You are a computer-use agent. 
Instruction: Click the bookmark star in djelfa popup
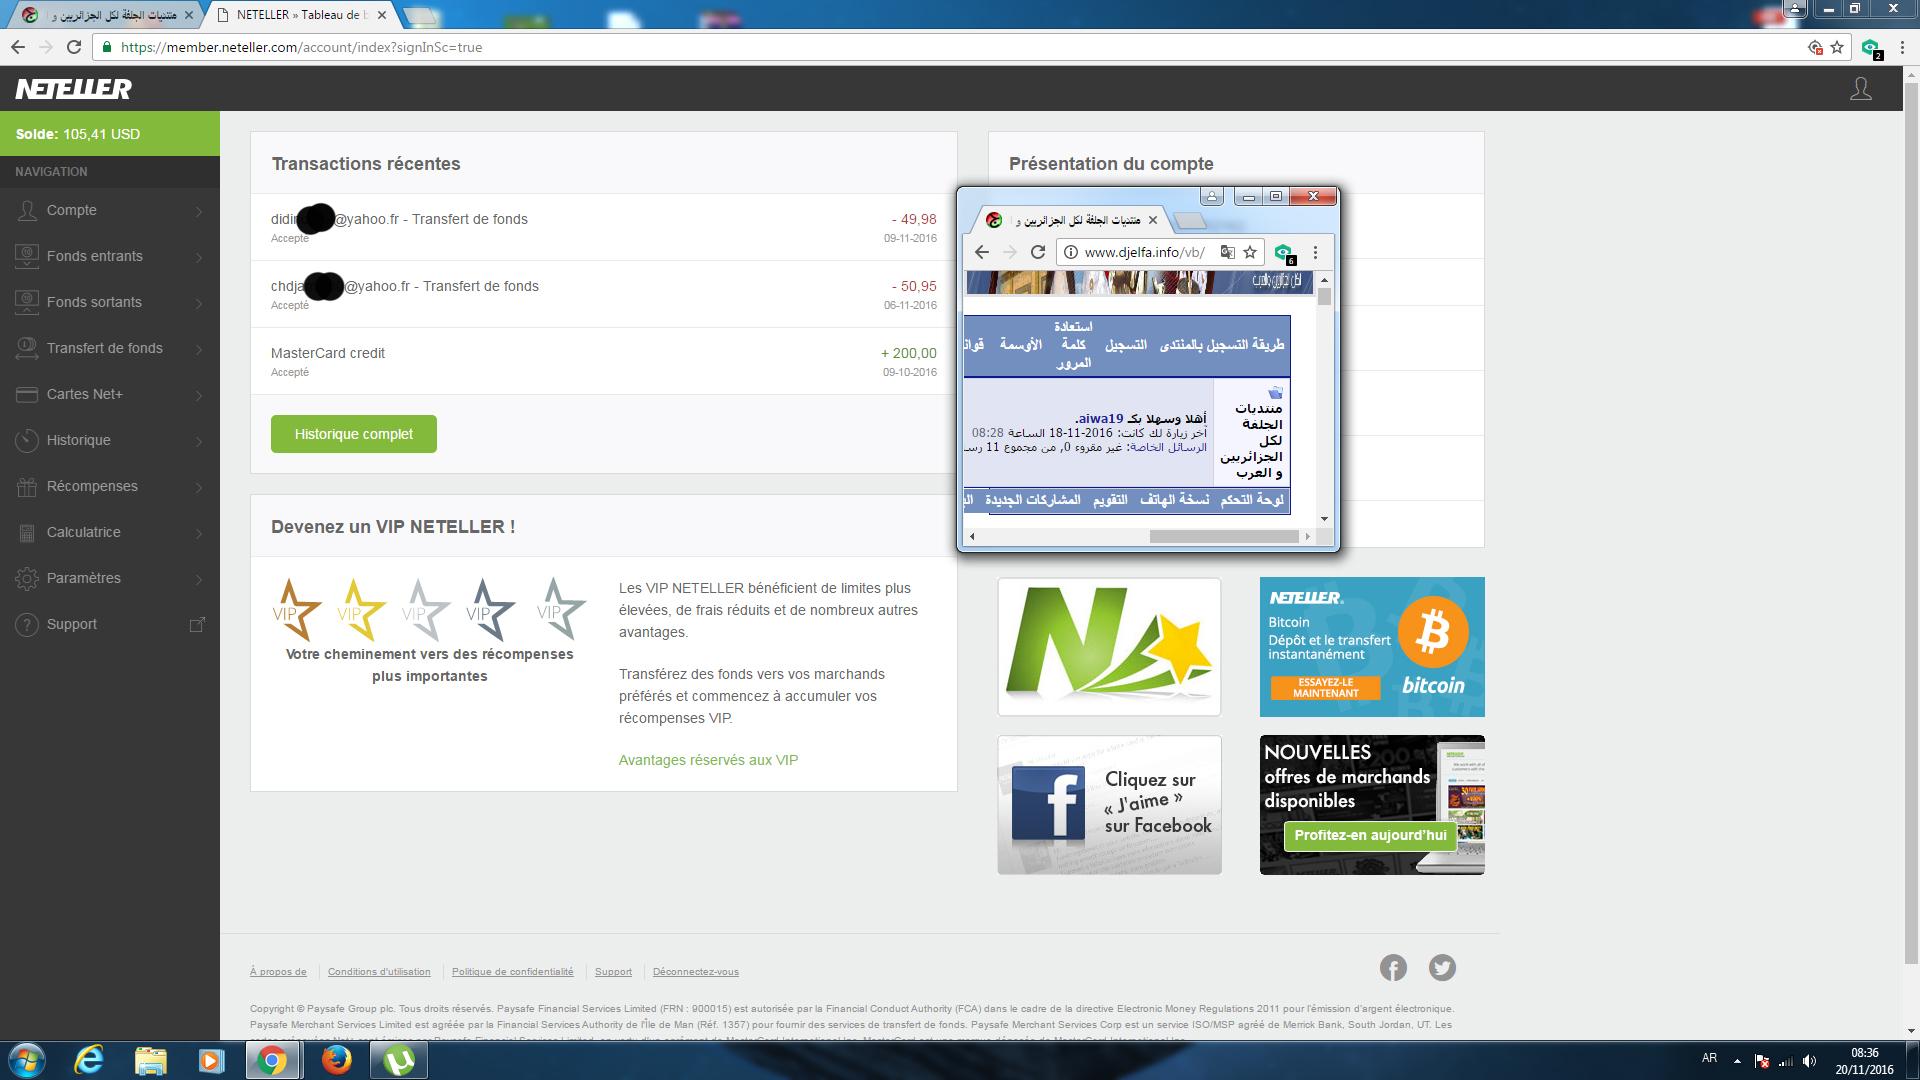click(1250, 252)
